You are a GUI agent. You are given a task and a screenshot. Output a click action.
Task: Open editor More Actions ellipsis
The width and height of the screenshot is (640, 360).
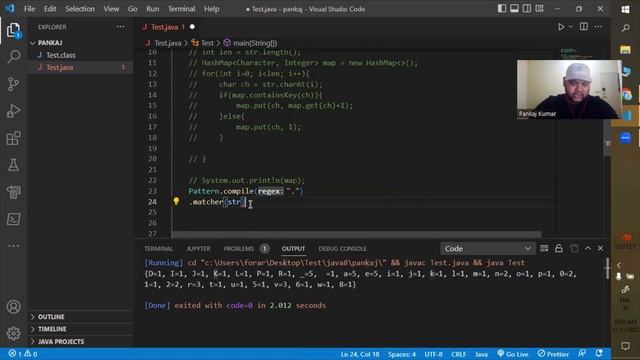[598, 27]
